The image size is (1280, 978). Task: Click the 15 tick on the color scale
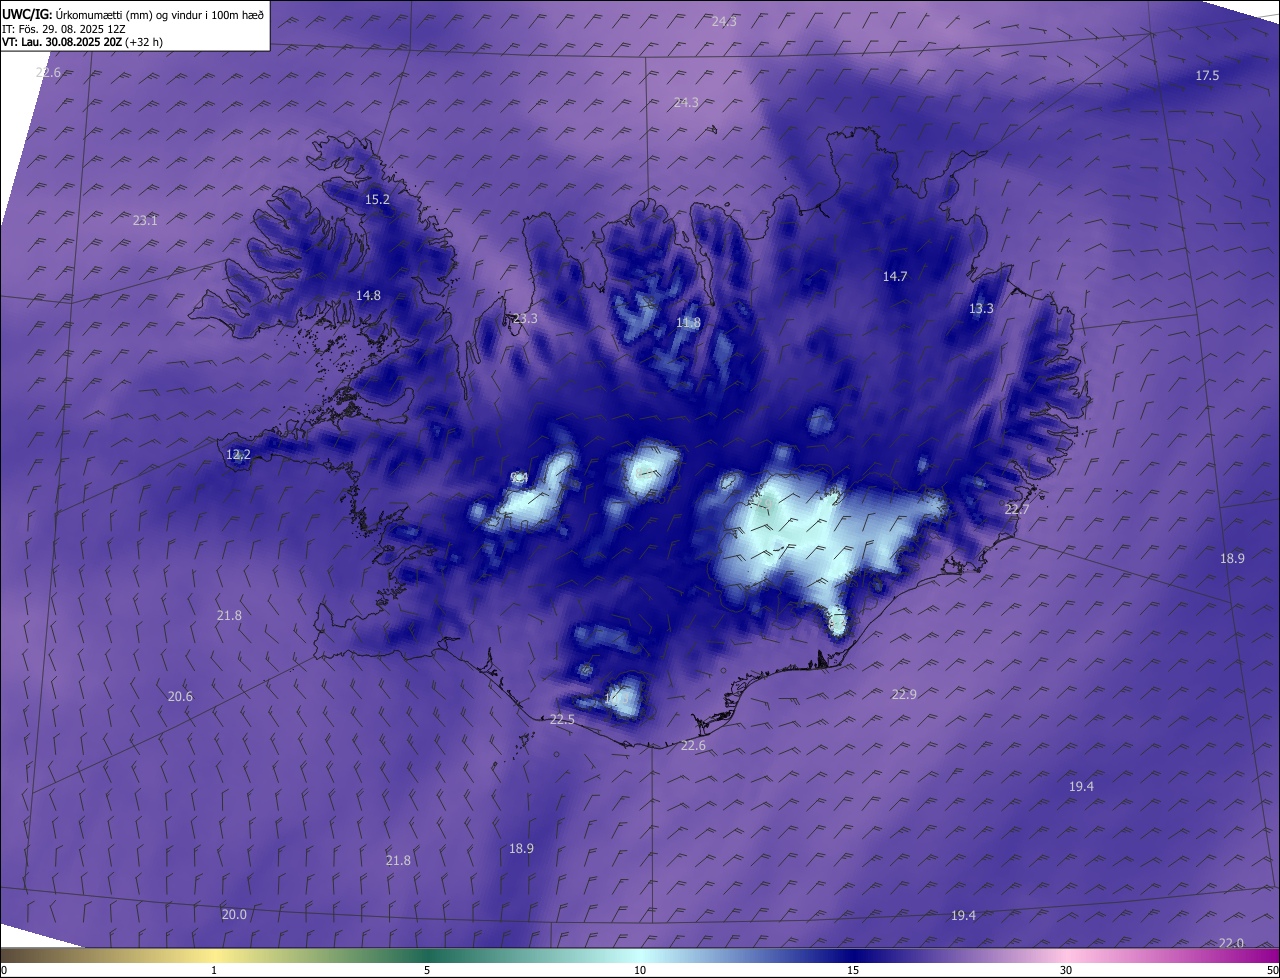pos(853,971)
